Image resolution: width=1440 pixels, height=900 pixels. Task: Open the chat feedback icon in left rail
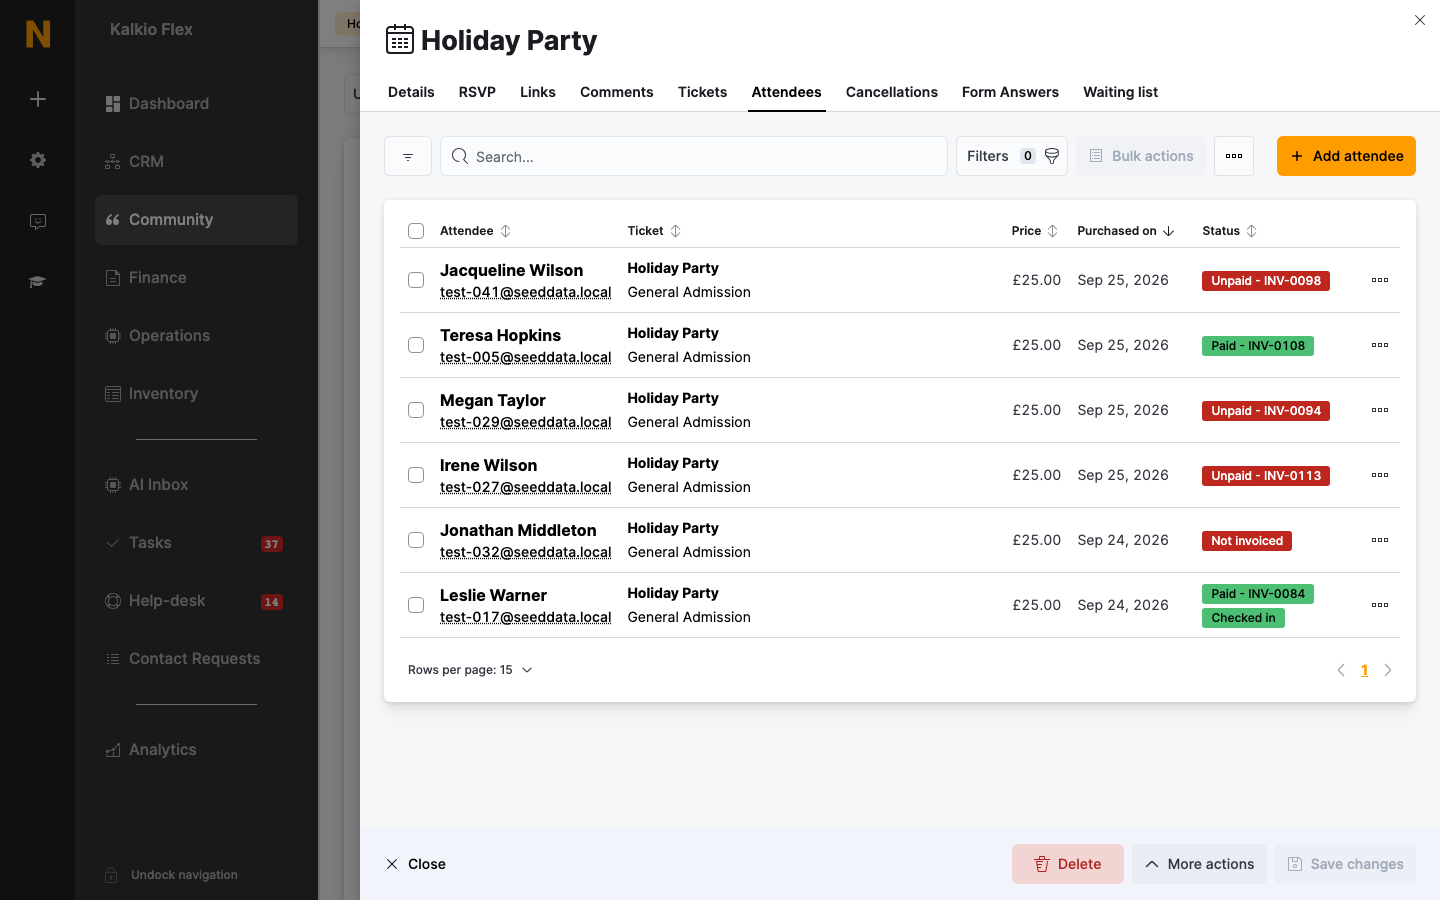click(38, 221)
